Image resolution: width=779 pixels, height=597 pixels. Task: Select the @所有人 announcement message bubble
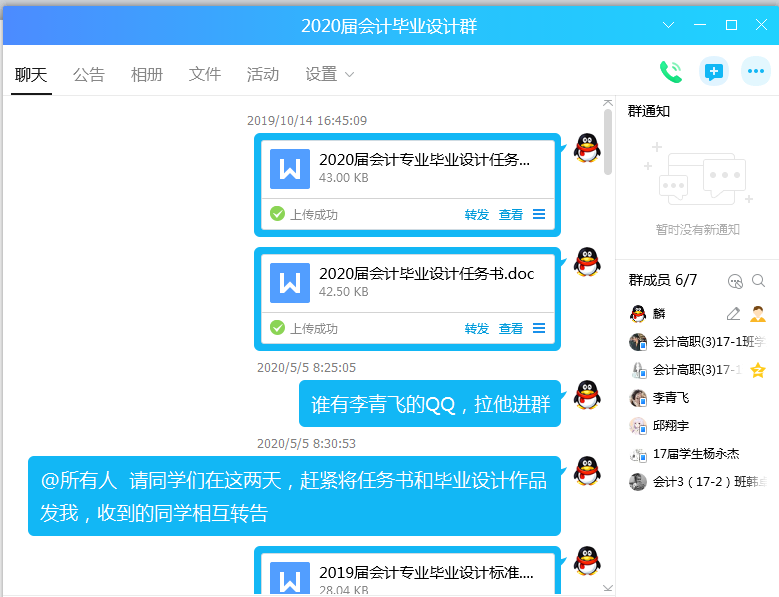point(295,496)
